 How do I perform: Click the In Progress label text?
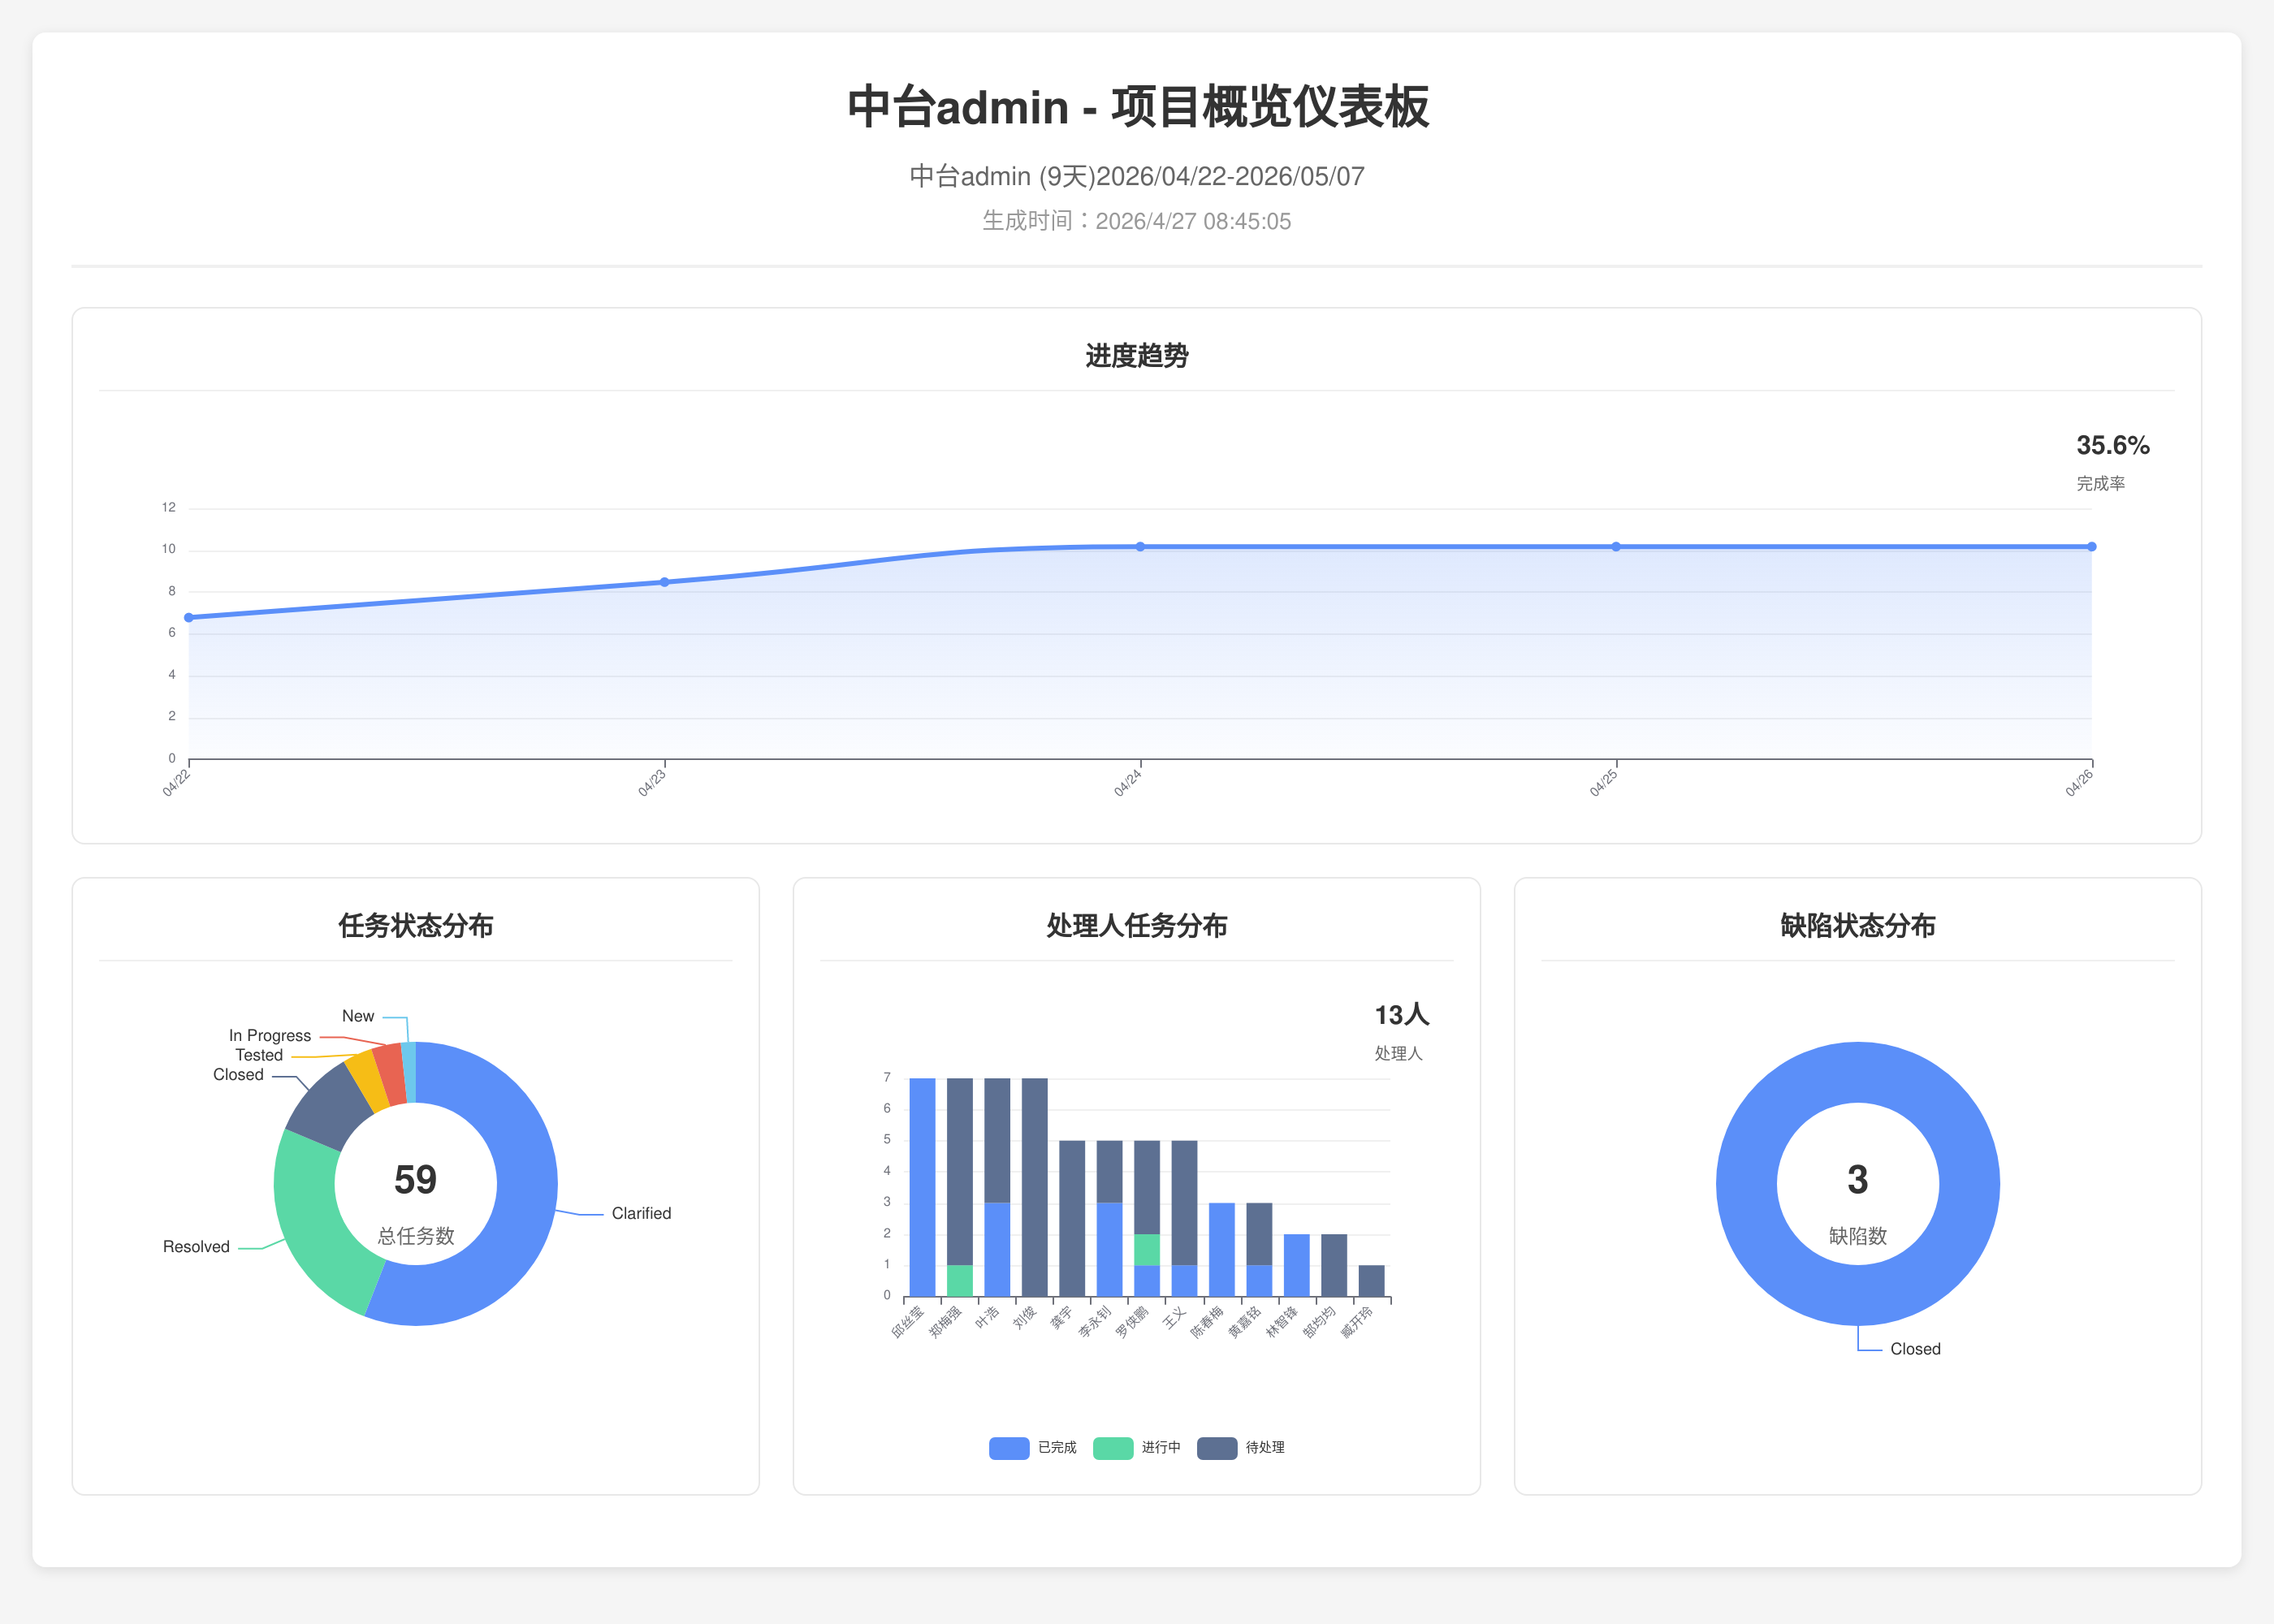270,1036
